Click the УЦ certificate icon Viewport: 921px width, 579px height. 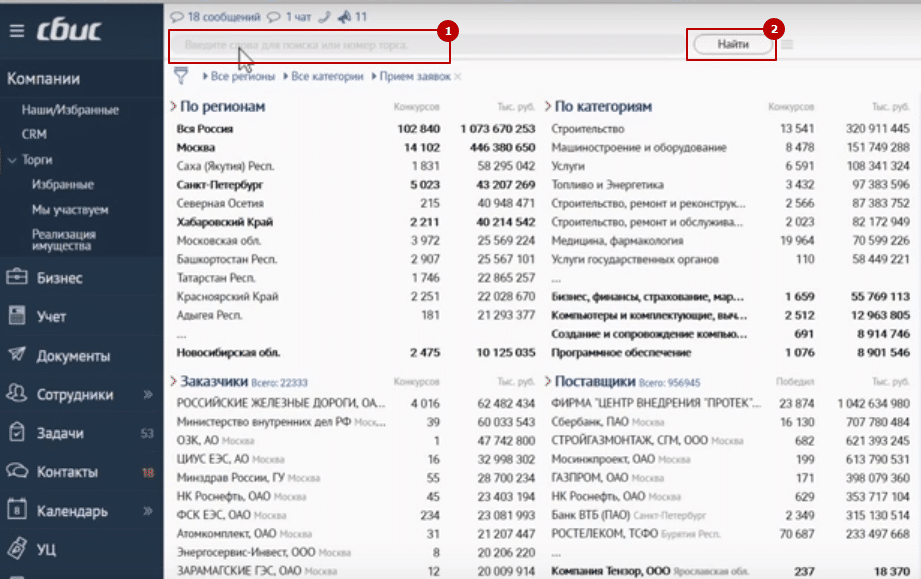click(17, 548)
